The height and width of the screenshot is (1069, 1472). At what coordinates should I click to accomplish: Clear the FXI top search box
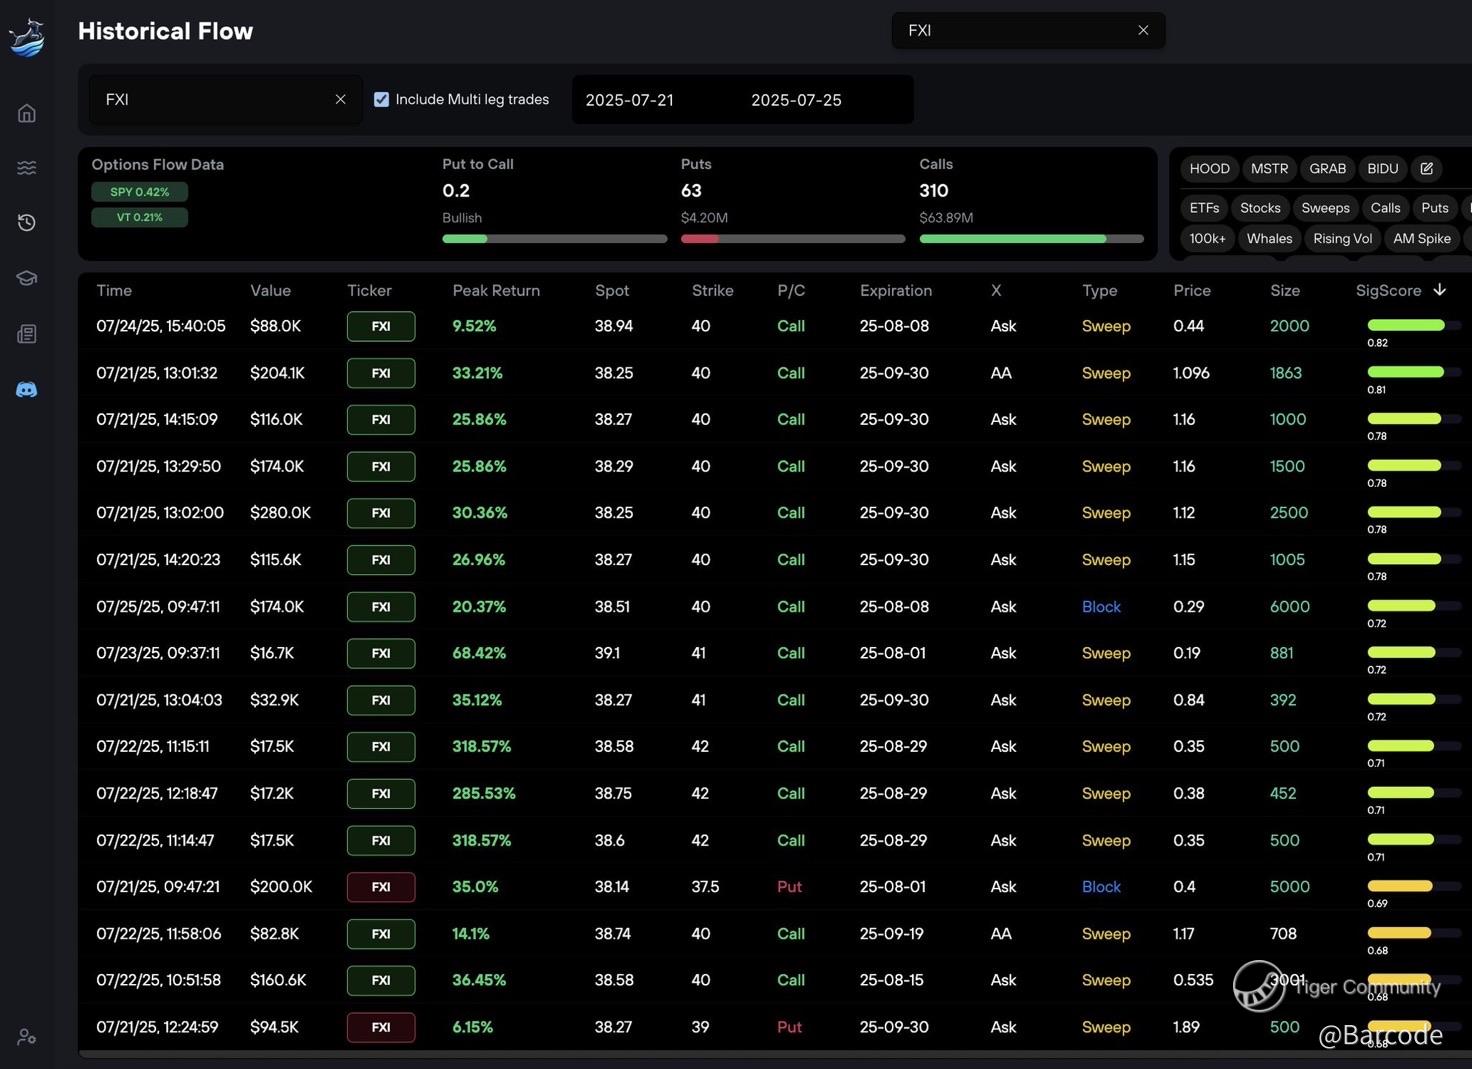(1143, 31)
